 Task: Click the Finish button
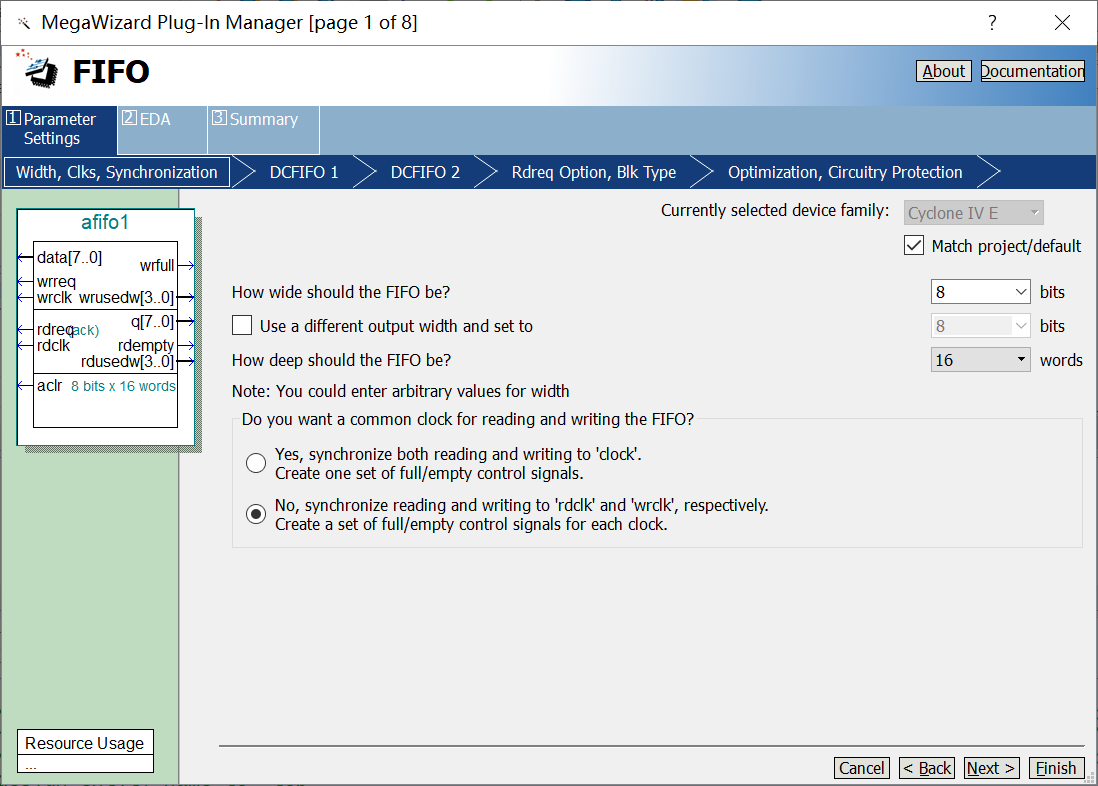click(x=1056, y=768)
